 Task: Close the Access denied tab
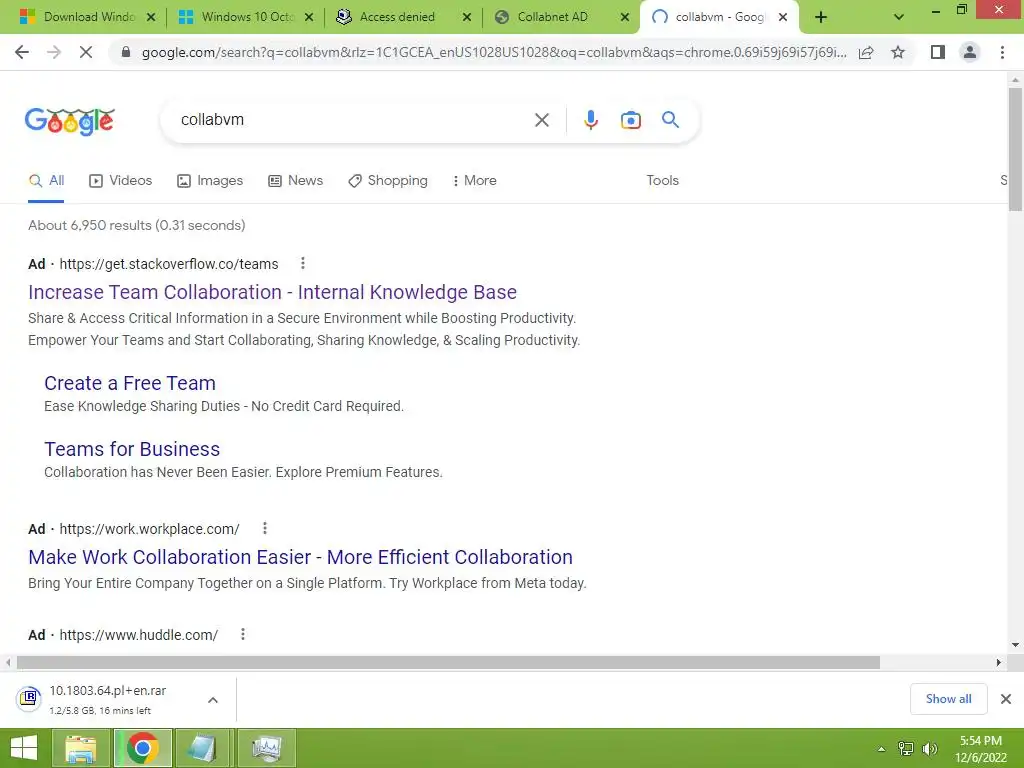point(466,18)
